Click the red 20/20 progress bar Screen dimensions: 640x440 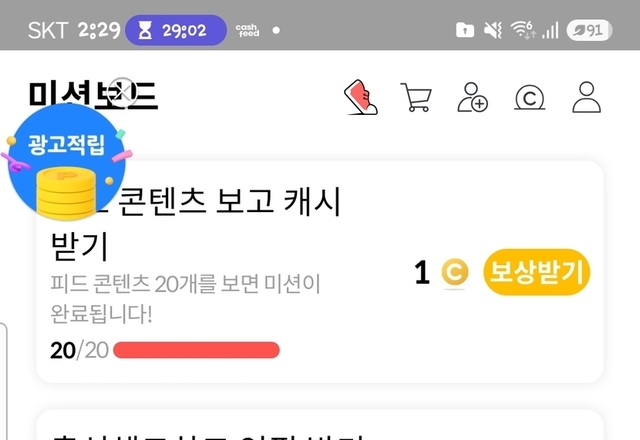click(x=196, y=350)
